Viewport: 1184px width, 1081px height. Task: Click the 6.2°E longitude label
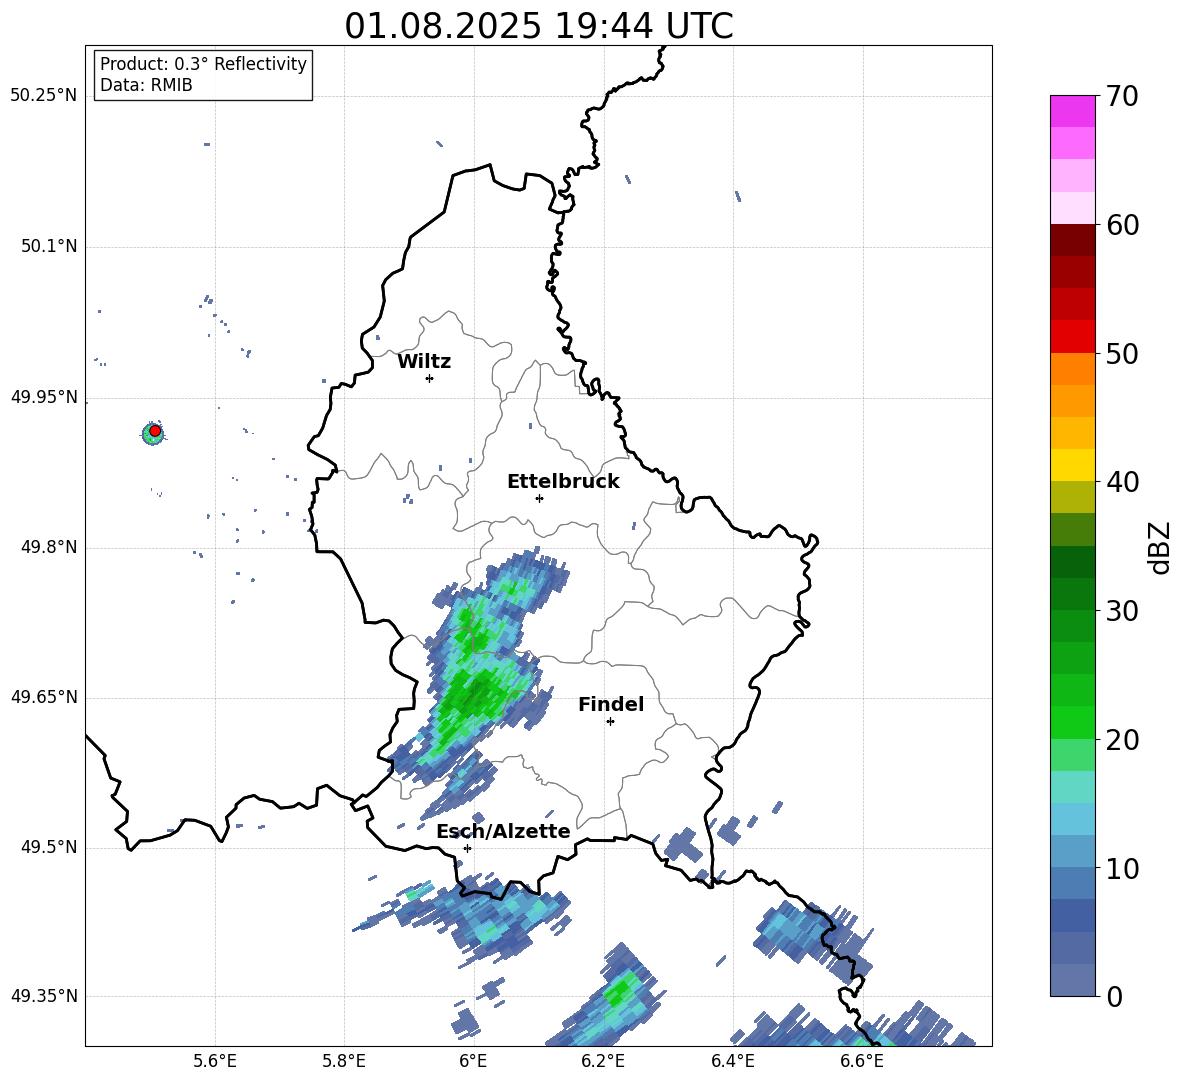(x=603, y=1062)
